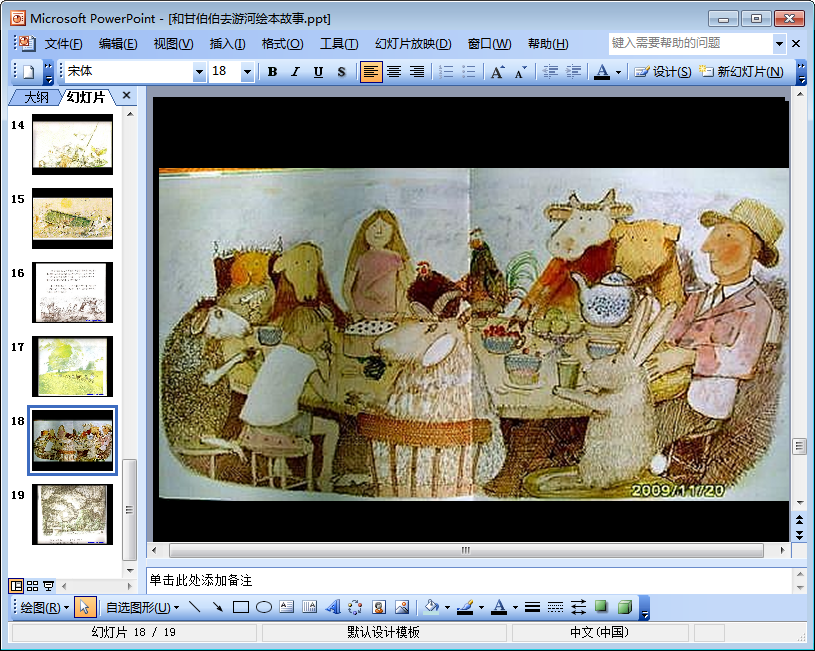
Task: Click the Select Objects arrow tool
Action: 85,607
